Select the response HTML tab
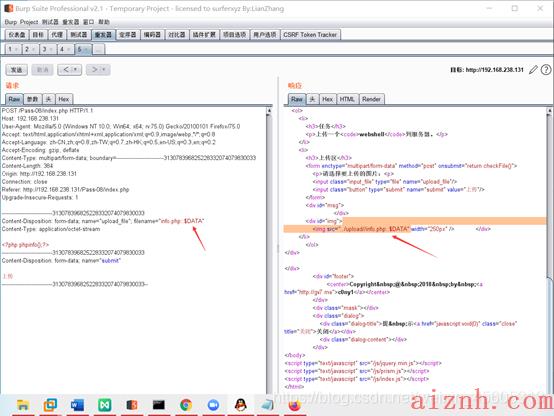Image resolution: width=554 pixels, height=416 pixels. coord(347,99)
